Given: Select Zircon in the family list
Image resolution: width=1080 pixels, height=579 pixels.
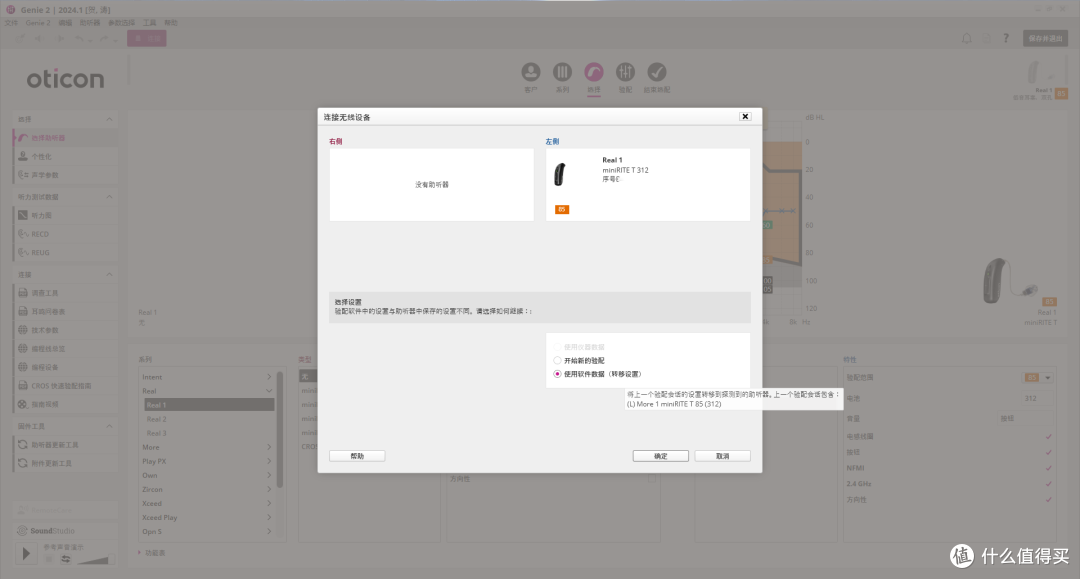Looking at the screenshot, I should (x=207, y=489).
